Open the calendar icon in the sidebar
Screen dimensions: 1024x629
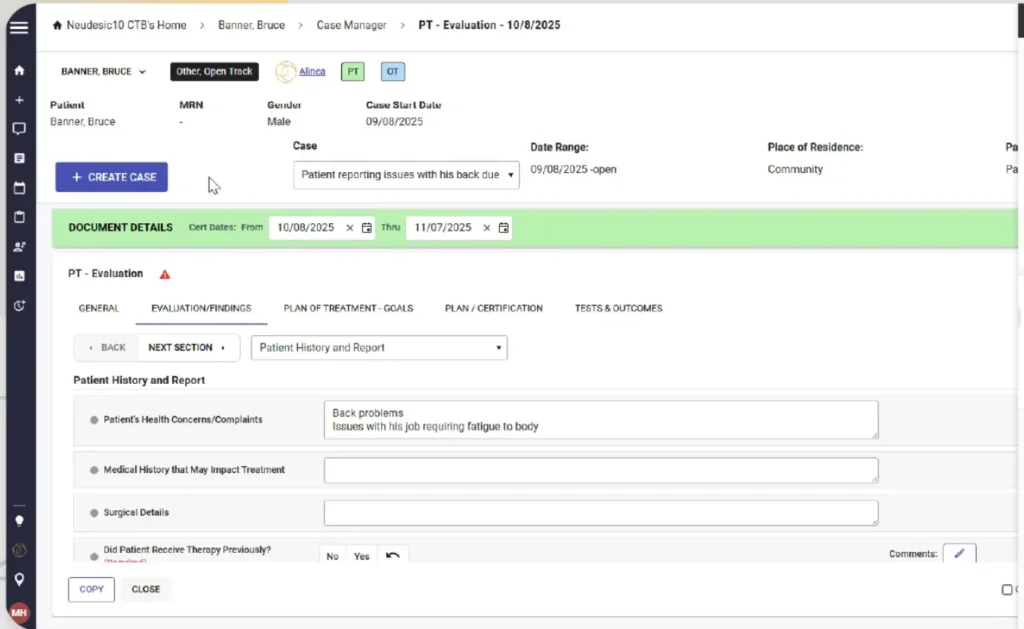[x=18, y=188]
